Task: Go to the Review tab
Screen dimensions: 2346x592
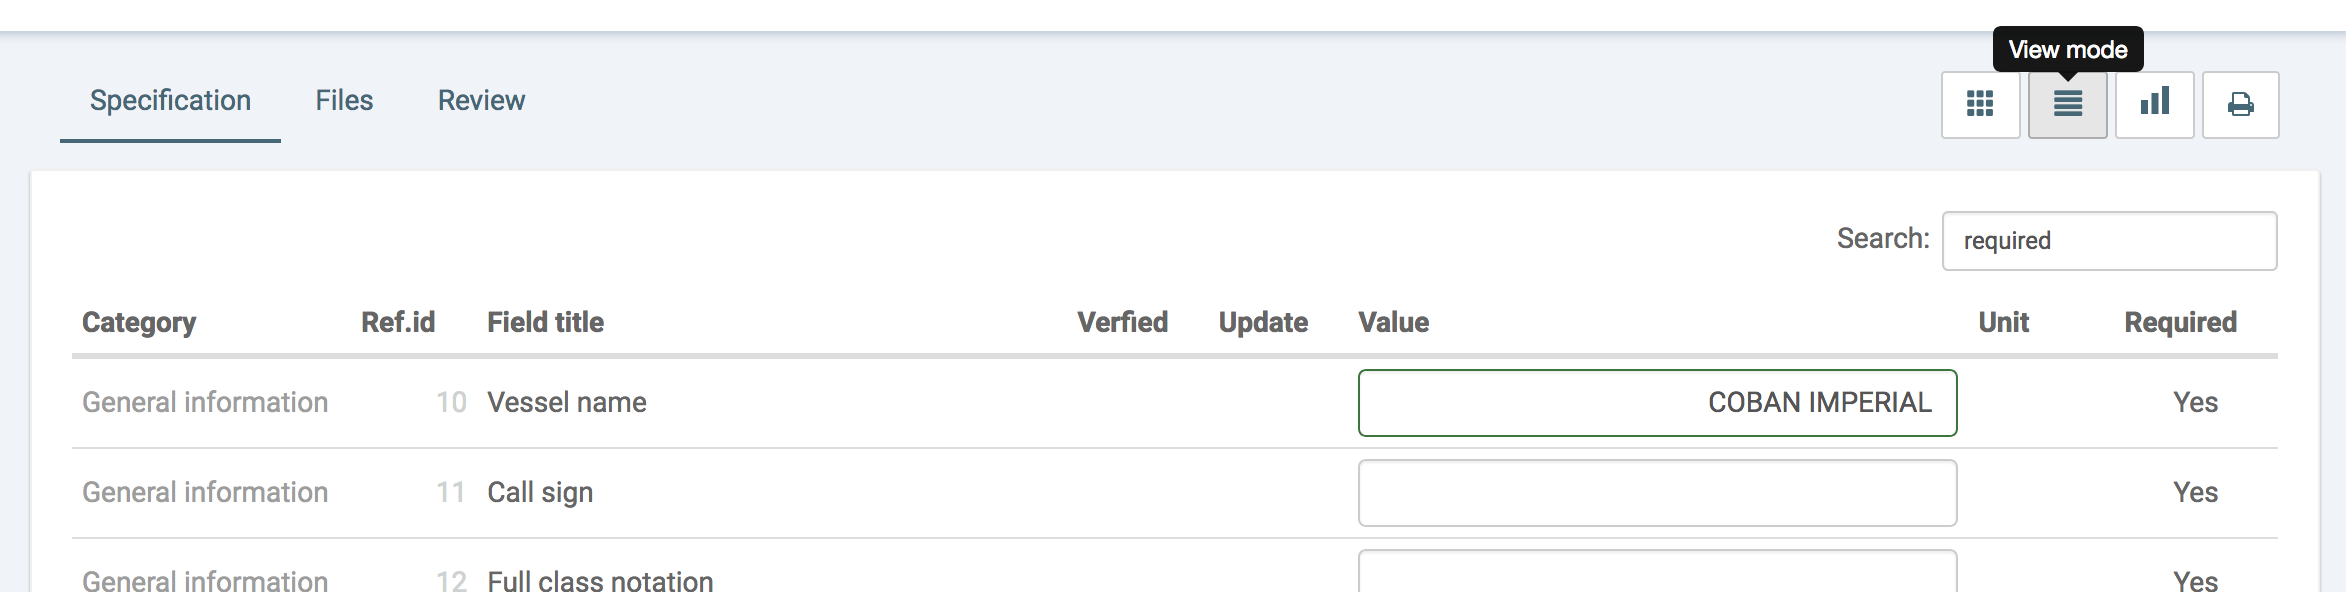Action: (x=481, y=101)
